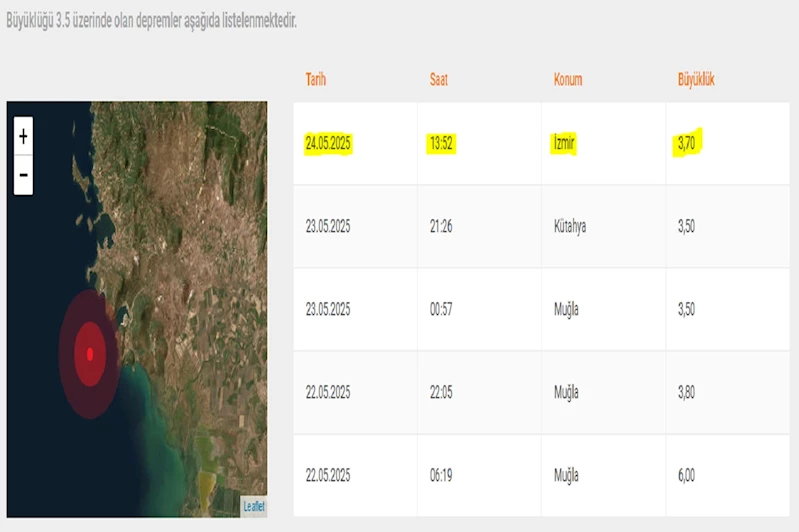This screenshot has width=799, height=532.
Task: Select the Konum column header
Action: coord(568,79)
